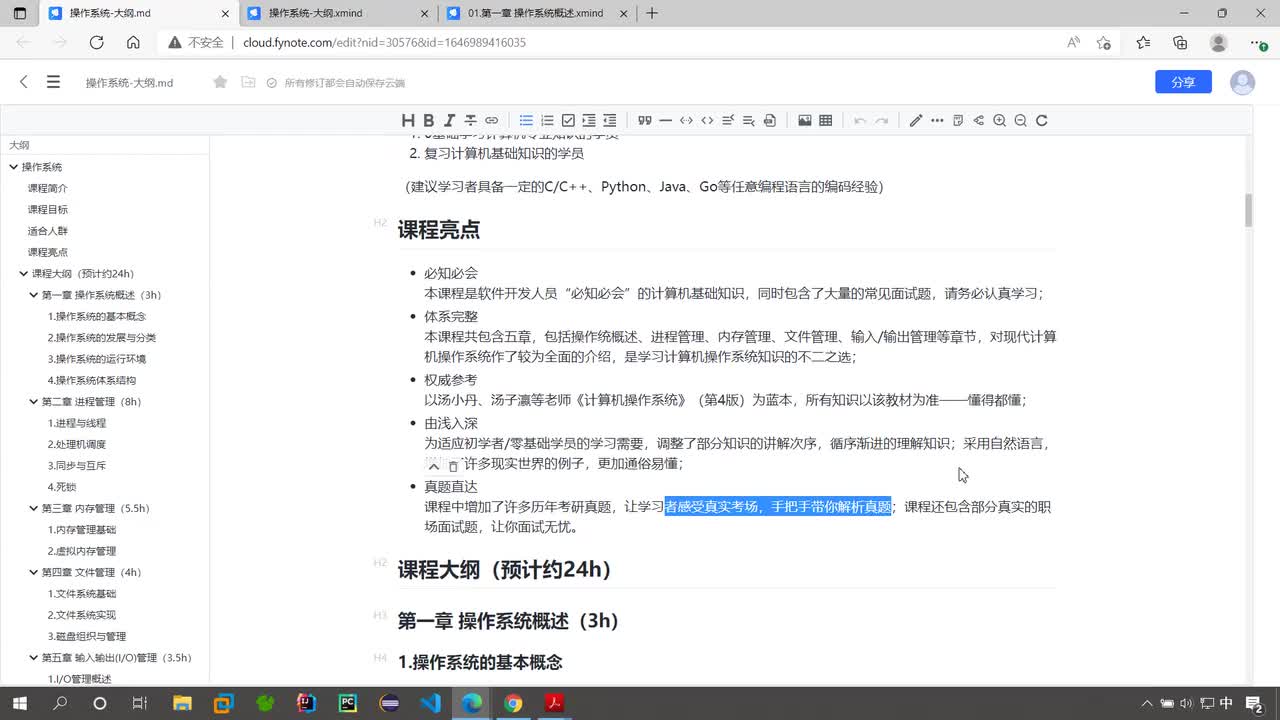
Task: Insert a task checkbox list
Action: pyautogui.click(x=568, y=120)
